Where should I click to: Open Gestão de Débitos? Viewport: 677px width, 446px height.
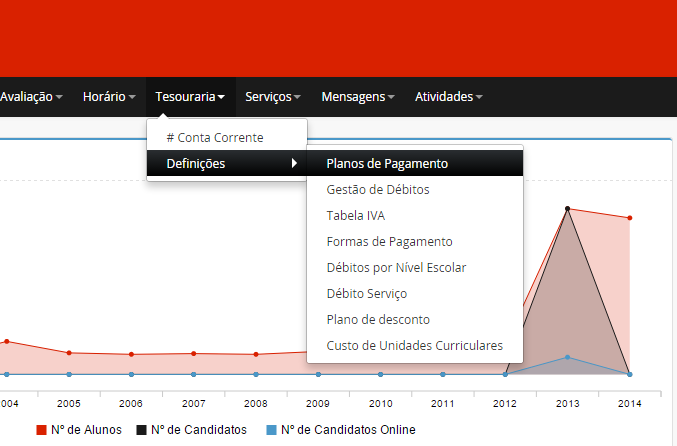point(378,190)
